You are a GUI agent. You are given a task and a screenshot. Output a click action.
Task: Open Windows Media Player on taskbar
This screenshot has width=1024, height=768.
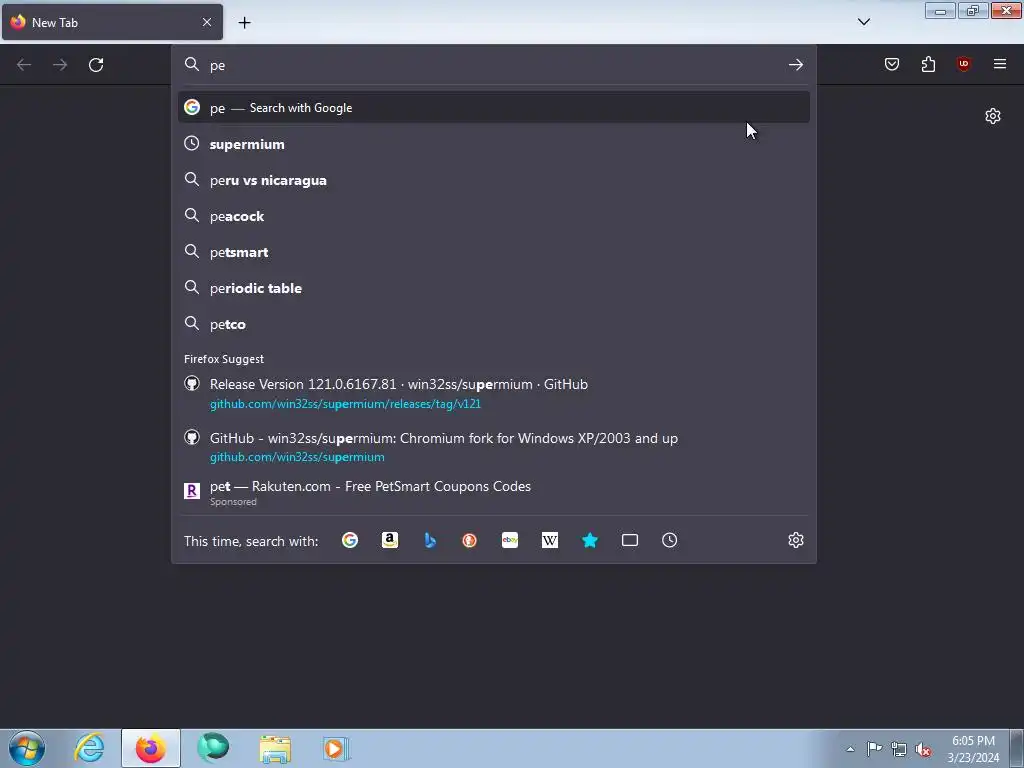coord(336,748)
